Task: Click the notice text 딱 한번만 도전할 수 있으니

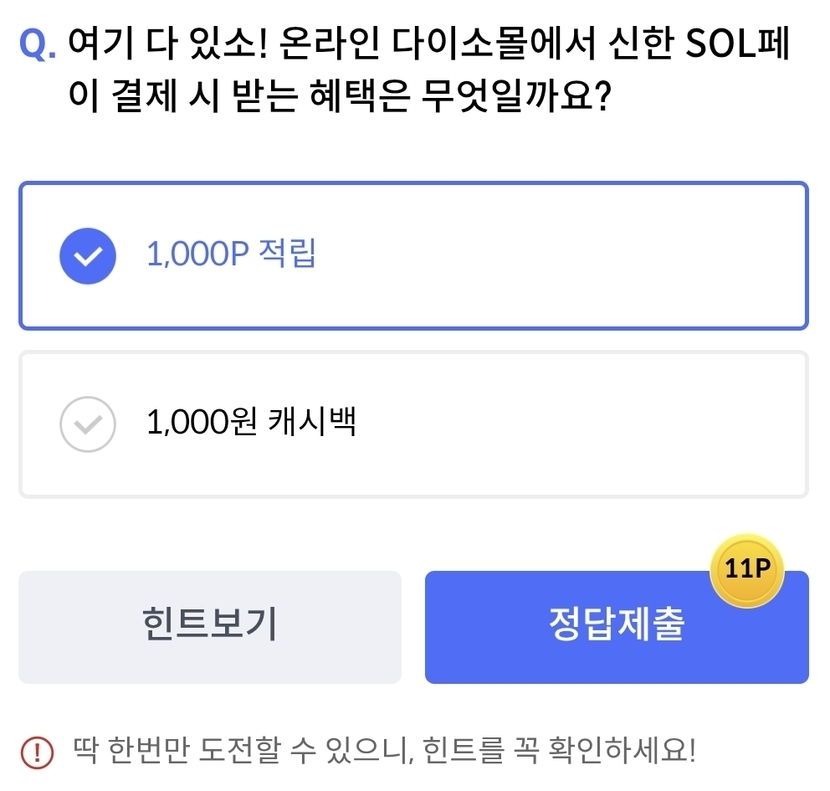Action: (242, 750)
